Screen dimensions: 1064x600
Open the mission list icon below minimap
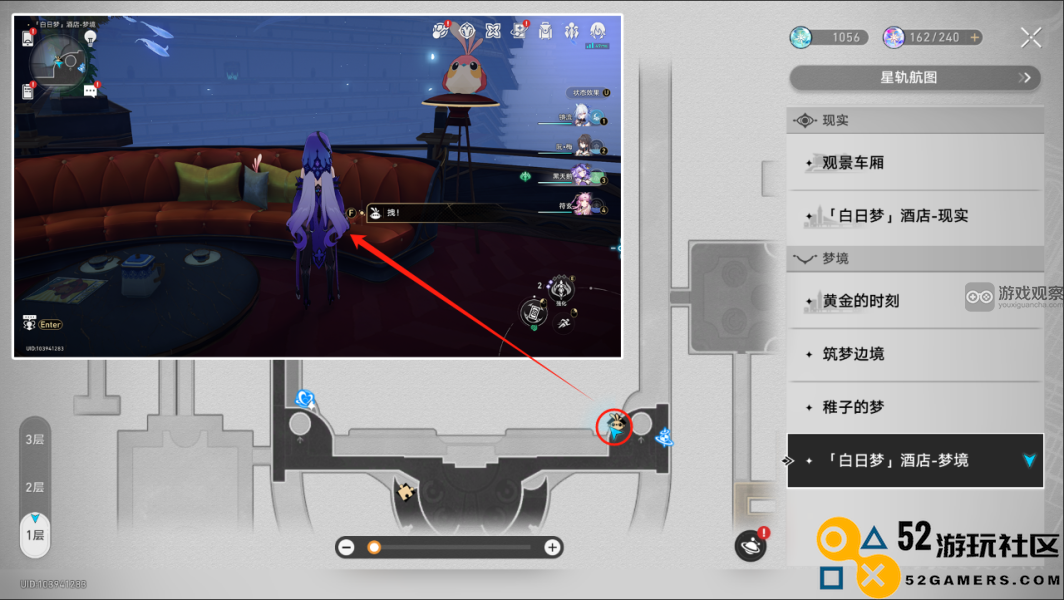(28, 90)
